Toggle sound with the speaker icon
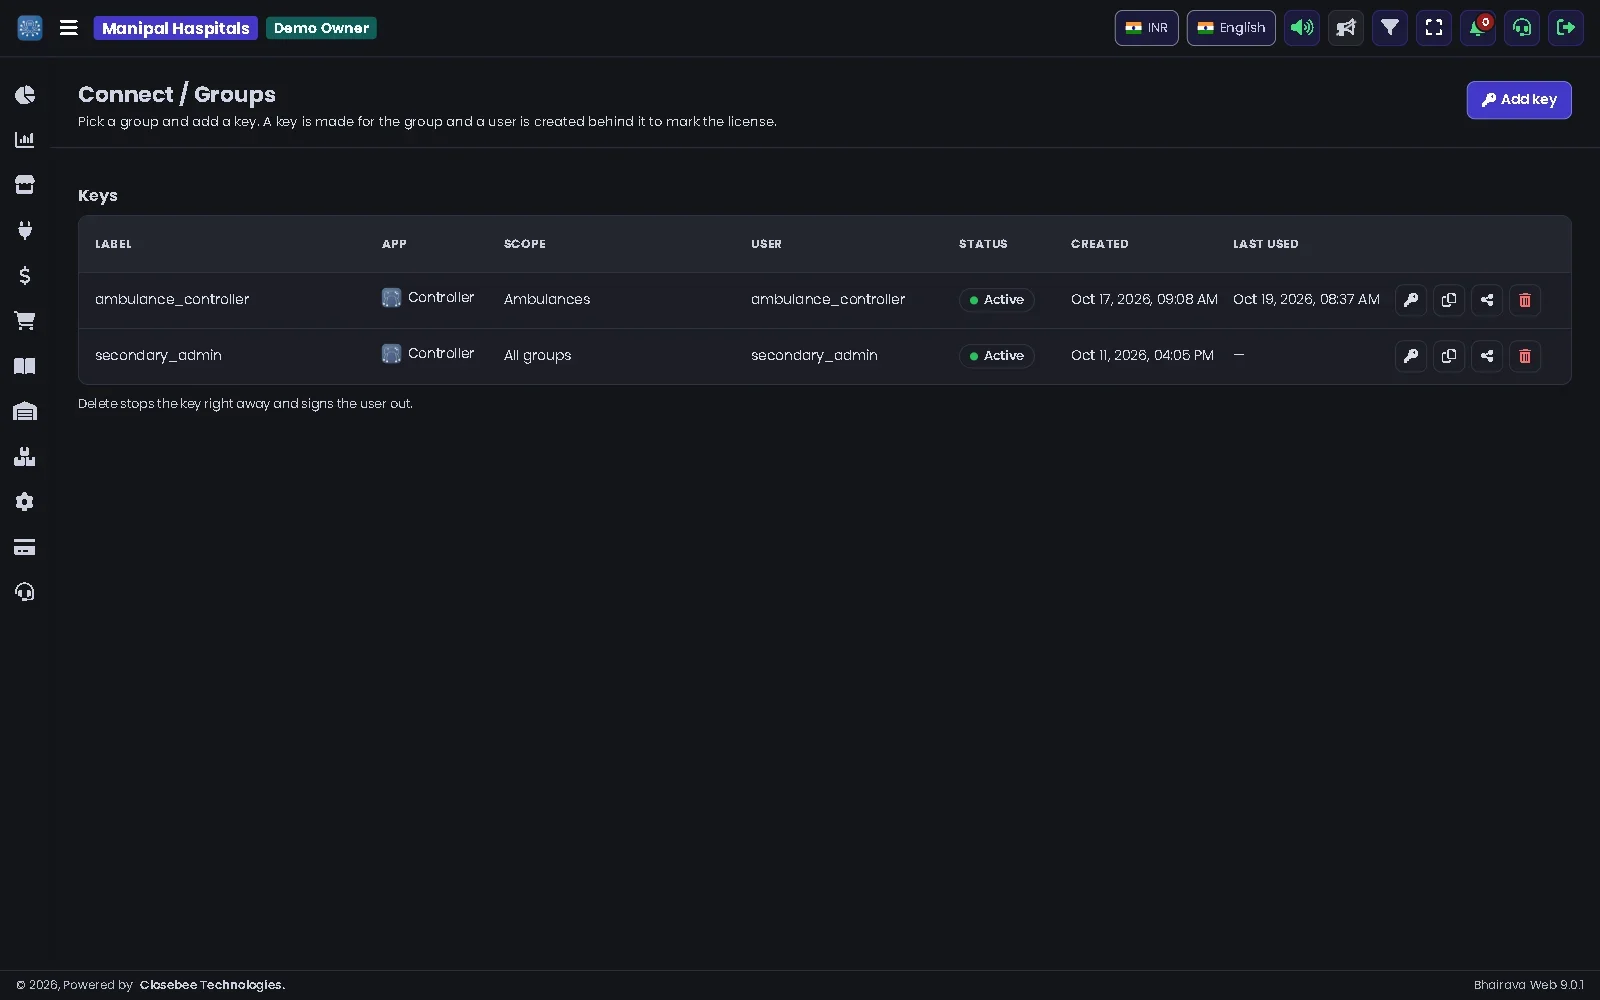The image size is (1600, 1000). tap(1302, 28)
